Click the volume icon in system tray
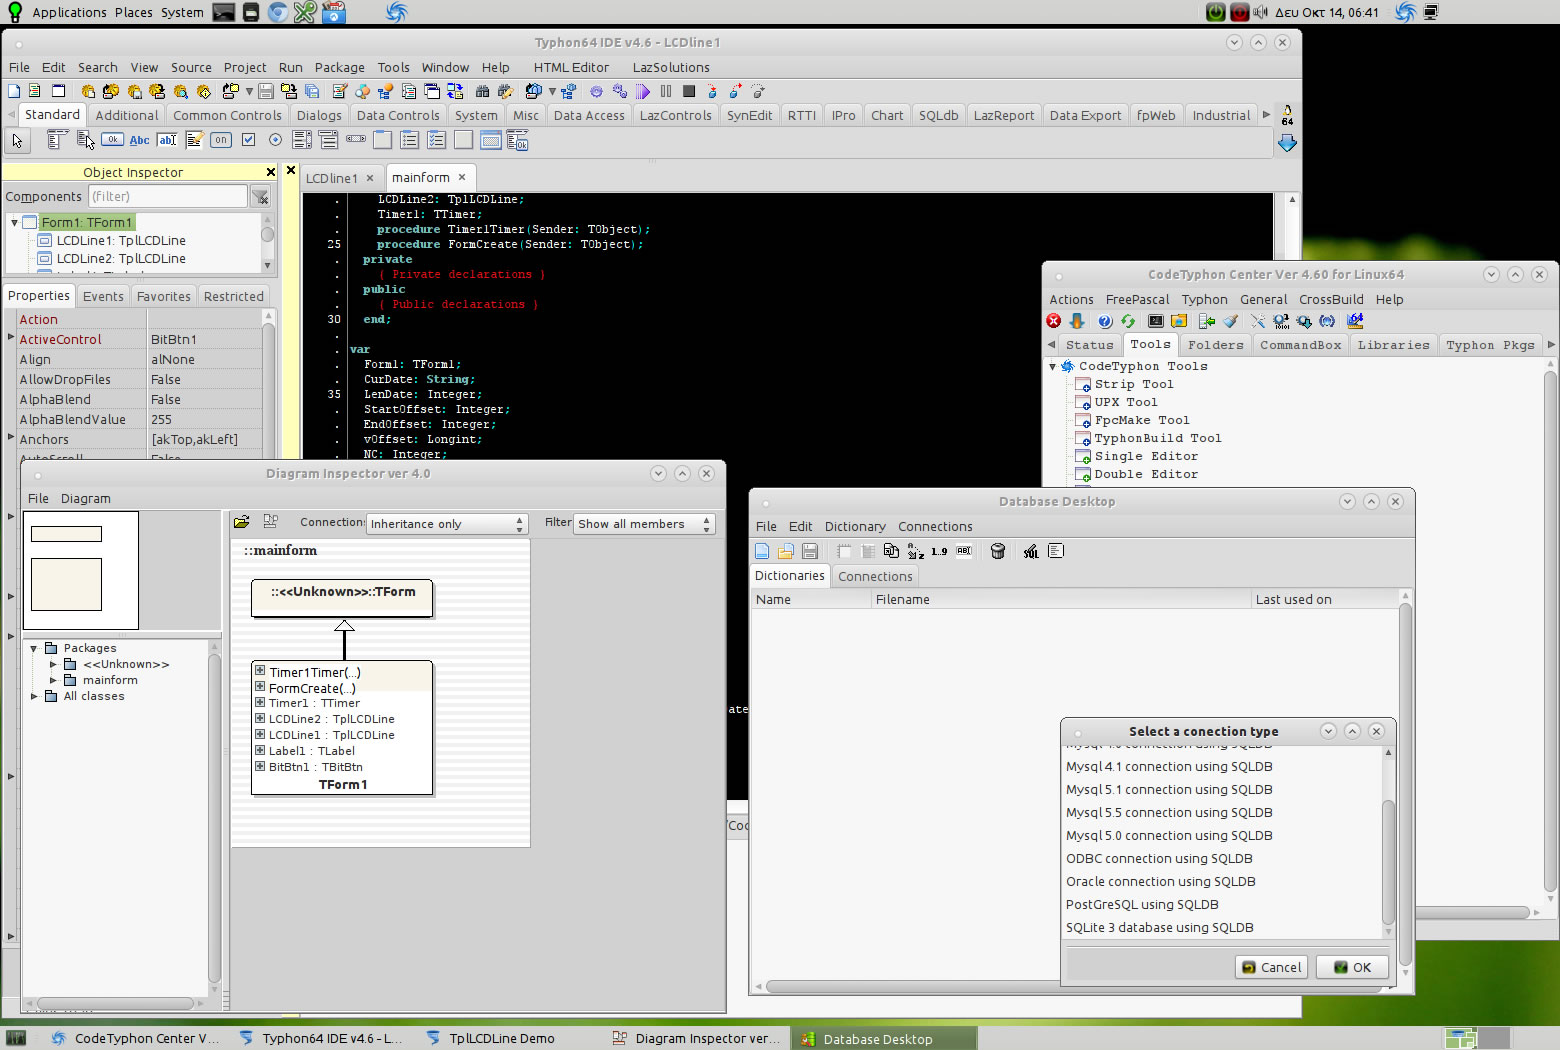This screenshot has width=1560, height=1050. point(1261,12)
